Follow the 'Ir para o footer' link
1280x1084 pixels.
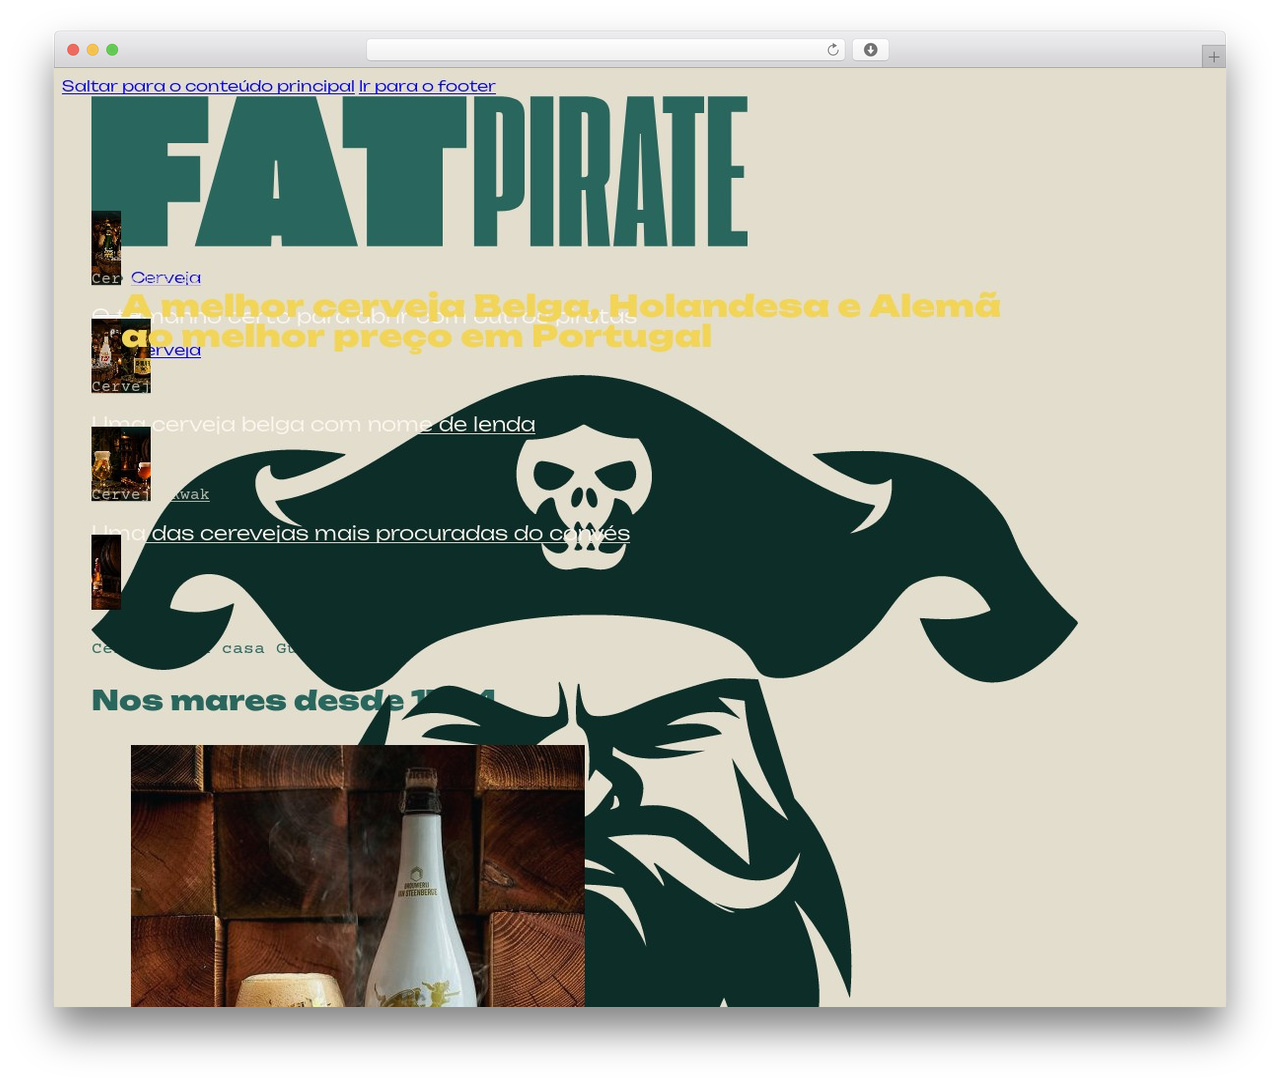click(x=427, y=86)
